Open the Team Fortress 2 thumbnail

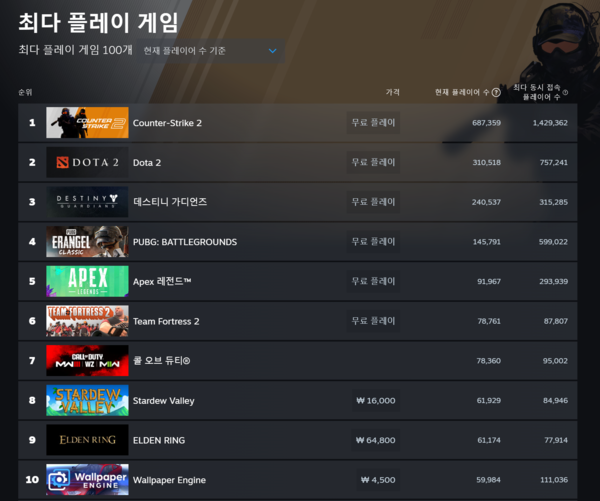87,321
